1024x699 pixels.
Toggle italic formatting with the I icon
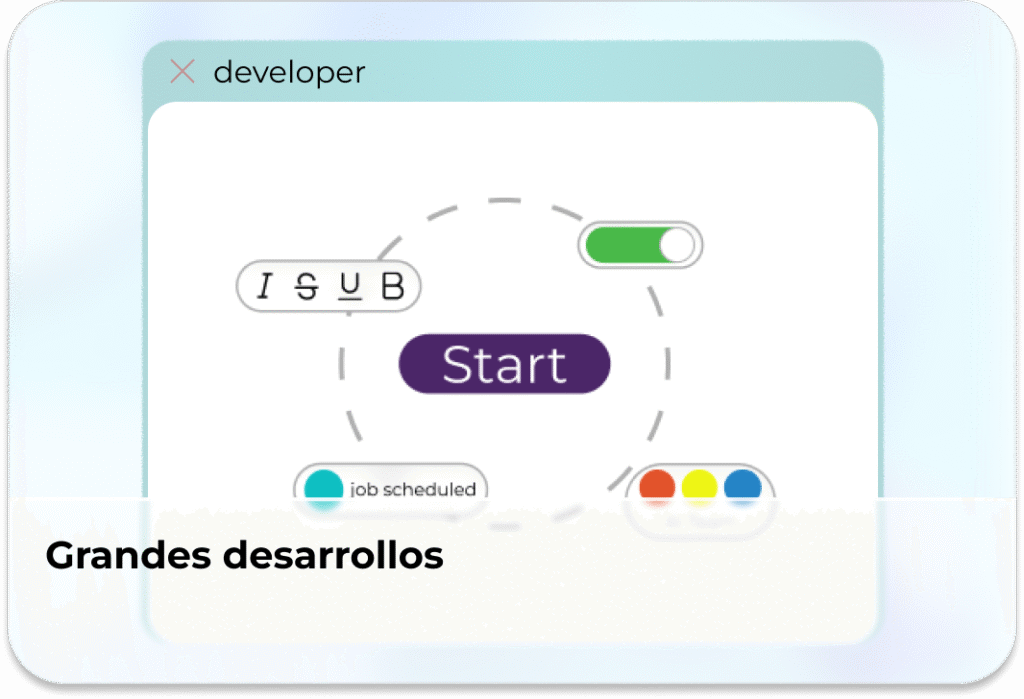point(264,288)
